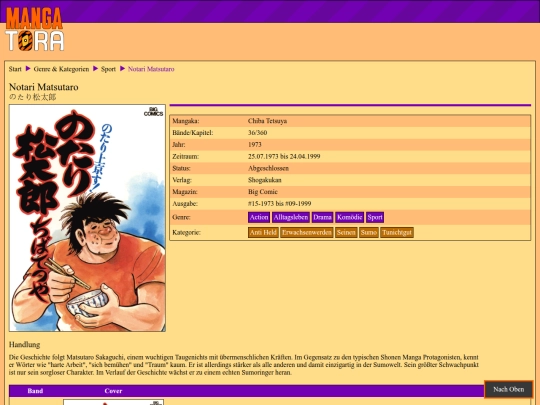Click the Ausgabe: row label
The width and height of the screenshot is (540, 405).
(x=185, y=204)
